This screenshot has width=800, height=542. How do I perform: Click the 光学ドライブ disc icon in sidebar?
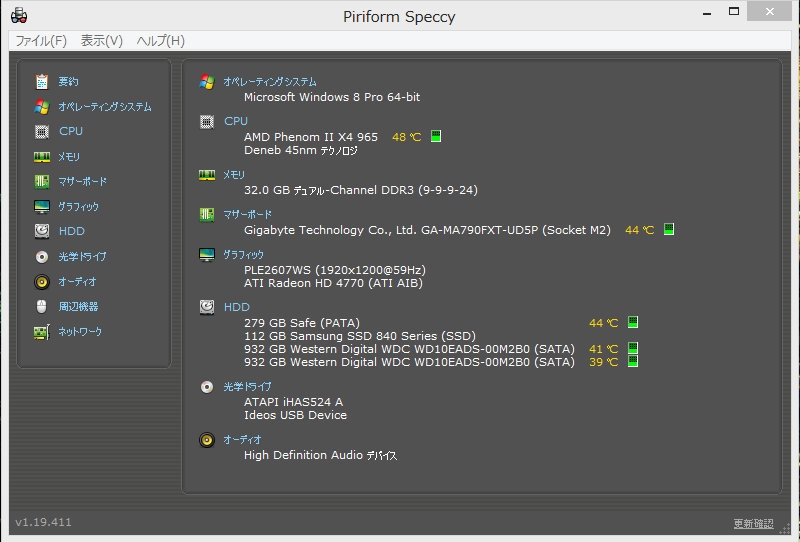pos(42,256)
